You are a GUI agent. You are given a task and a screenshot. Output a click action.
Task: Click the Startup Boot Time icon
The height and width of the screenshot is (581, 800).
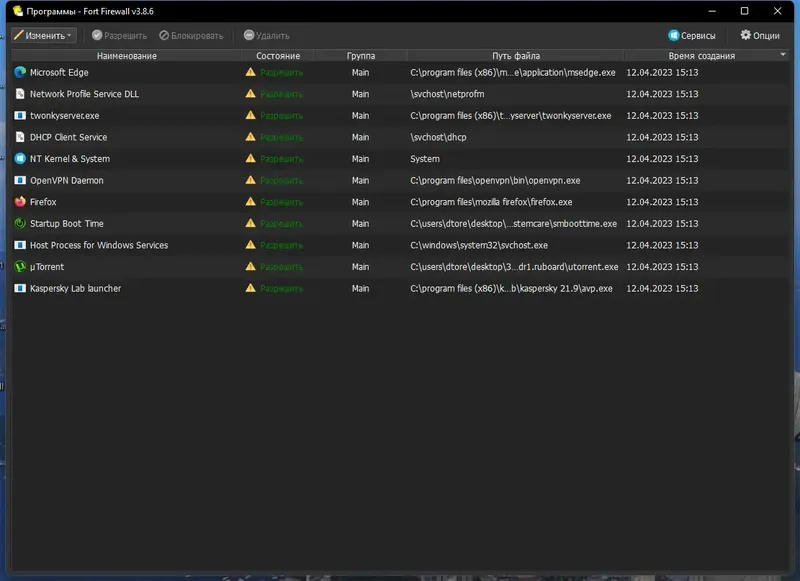click(20, 223)
